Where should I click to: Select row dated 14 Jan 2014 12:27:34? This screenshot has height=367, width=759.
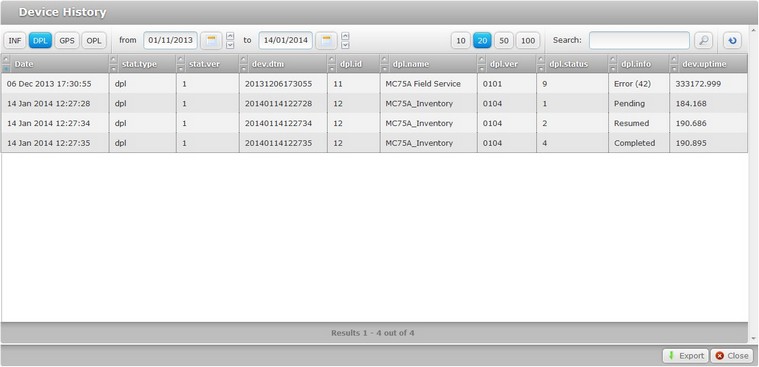pos(374,123)
